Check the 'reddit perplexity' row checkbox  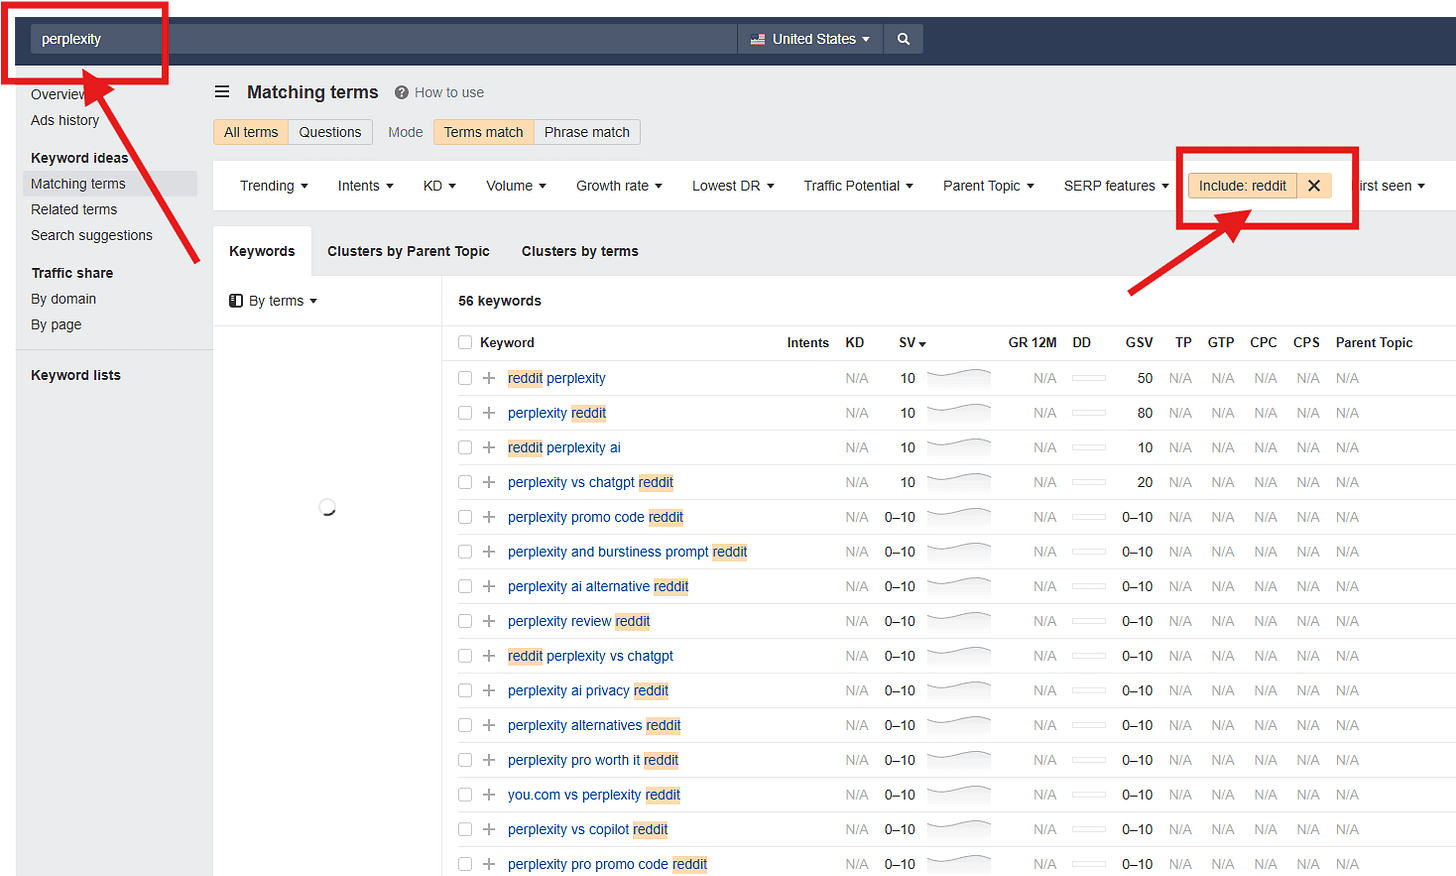click(465, 378)
